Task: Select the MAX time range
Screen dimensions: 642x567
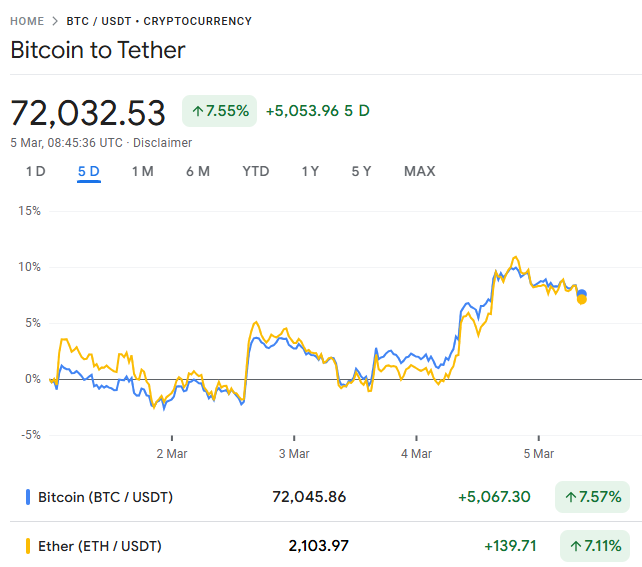Action: click(x=420, y=171)
